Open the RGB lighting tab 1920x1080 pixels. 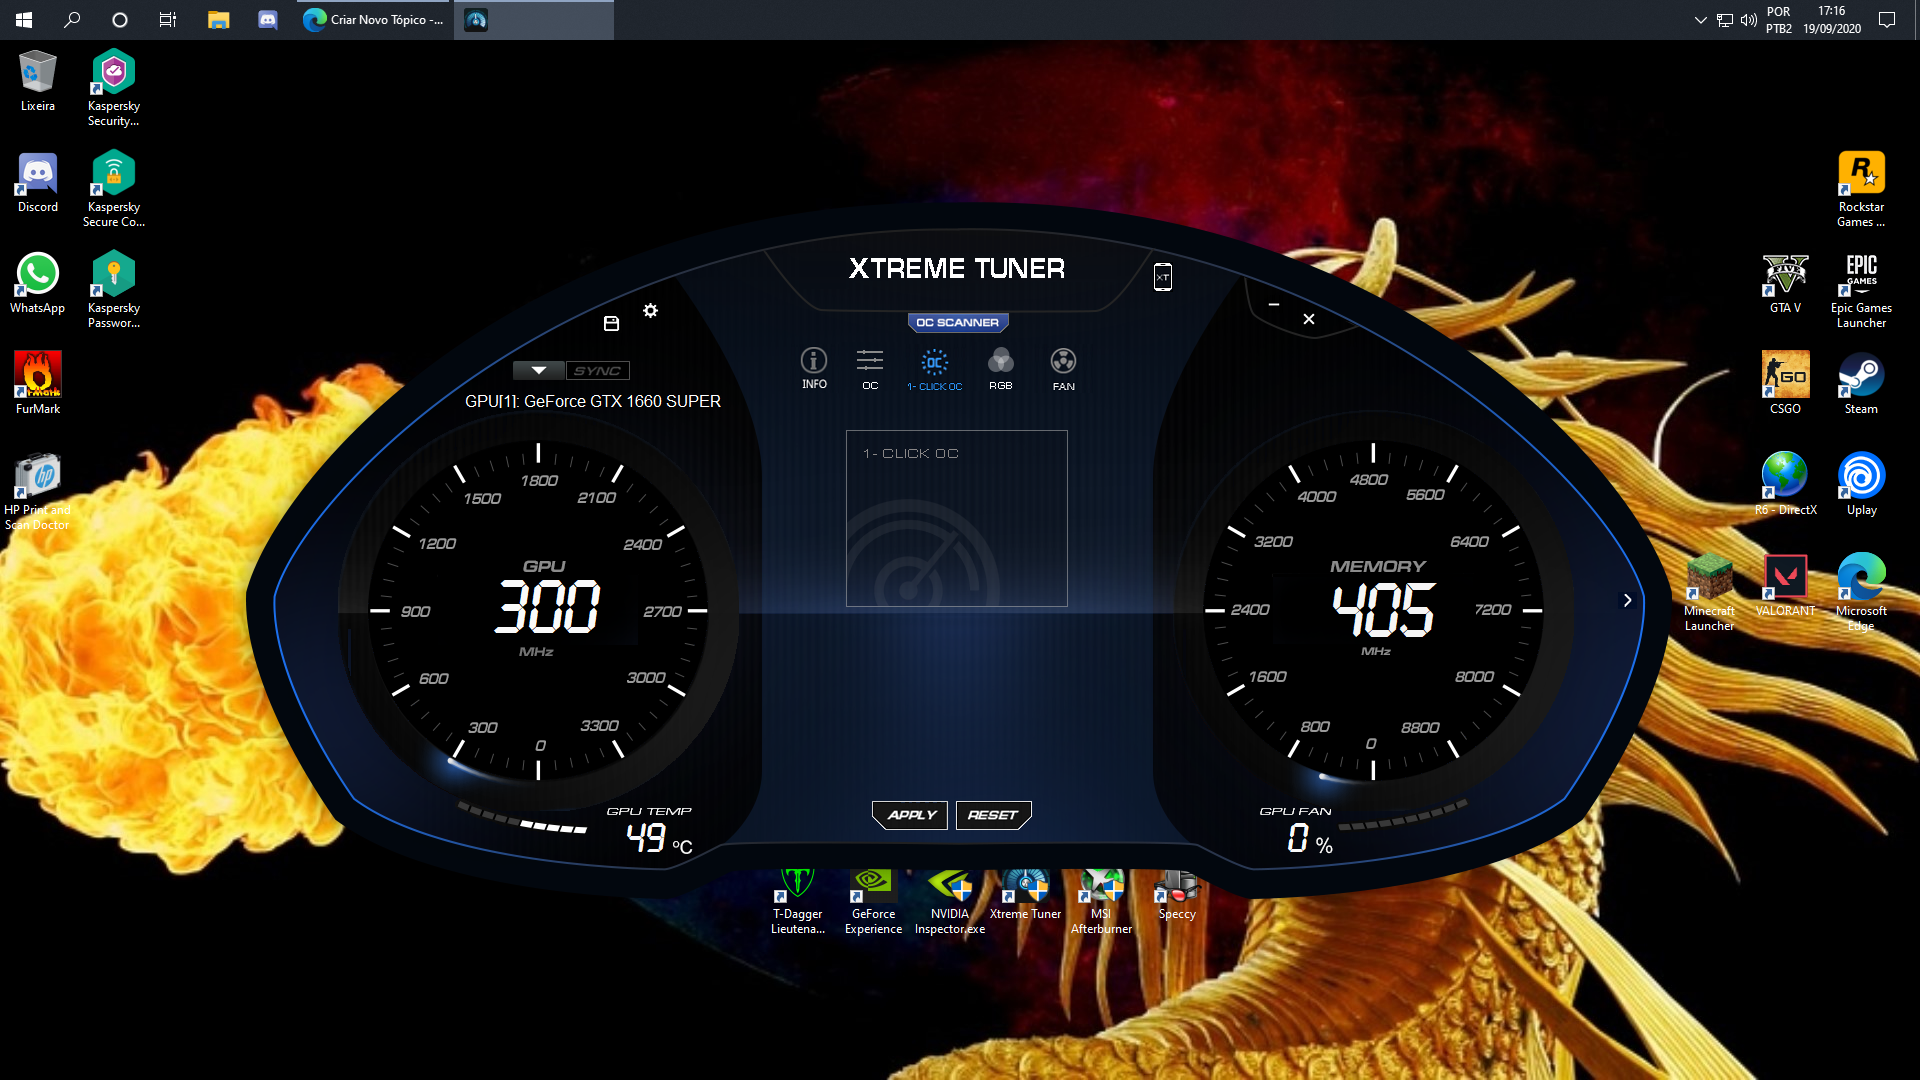pos(1000,369)
